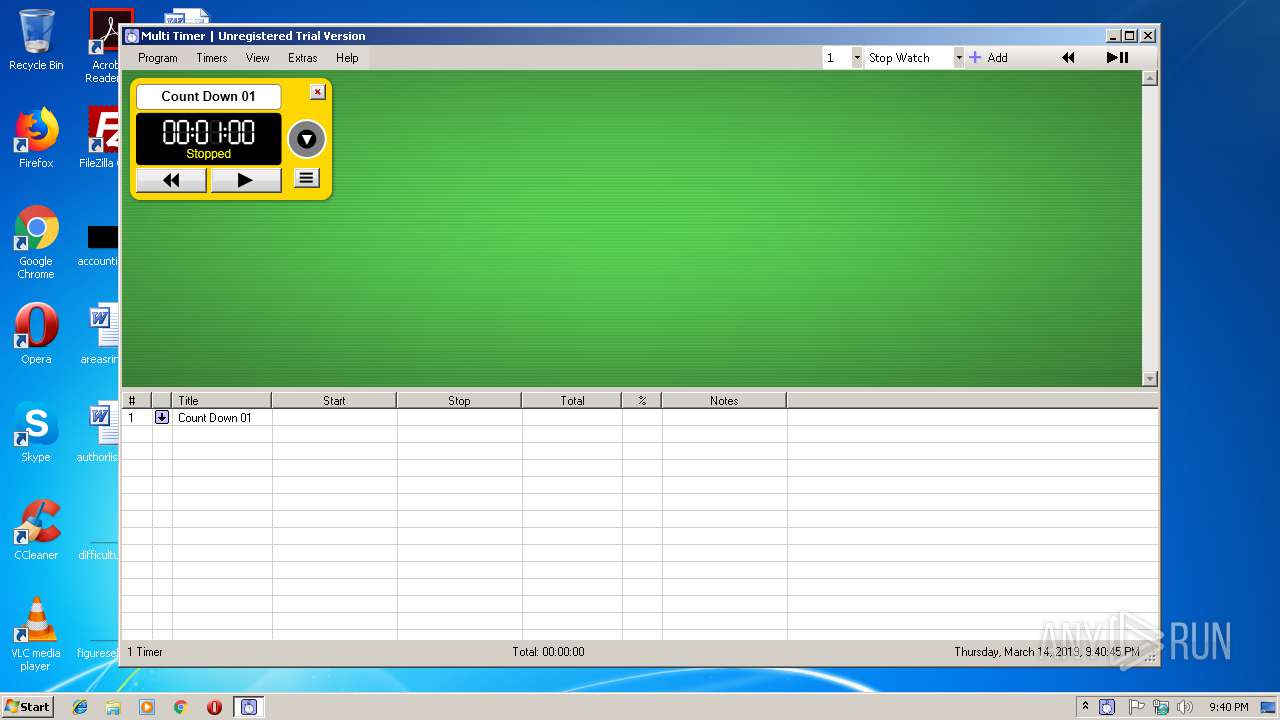Reset all timers from the toolbar
The width and height of the screenshot is (1280, 720).
[x=1068, y=58]
